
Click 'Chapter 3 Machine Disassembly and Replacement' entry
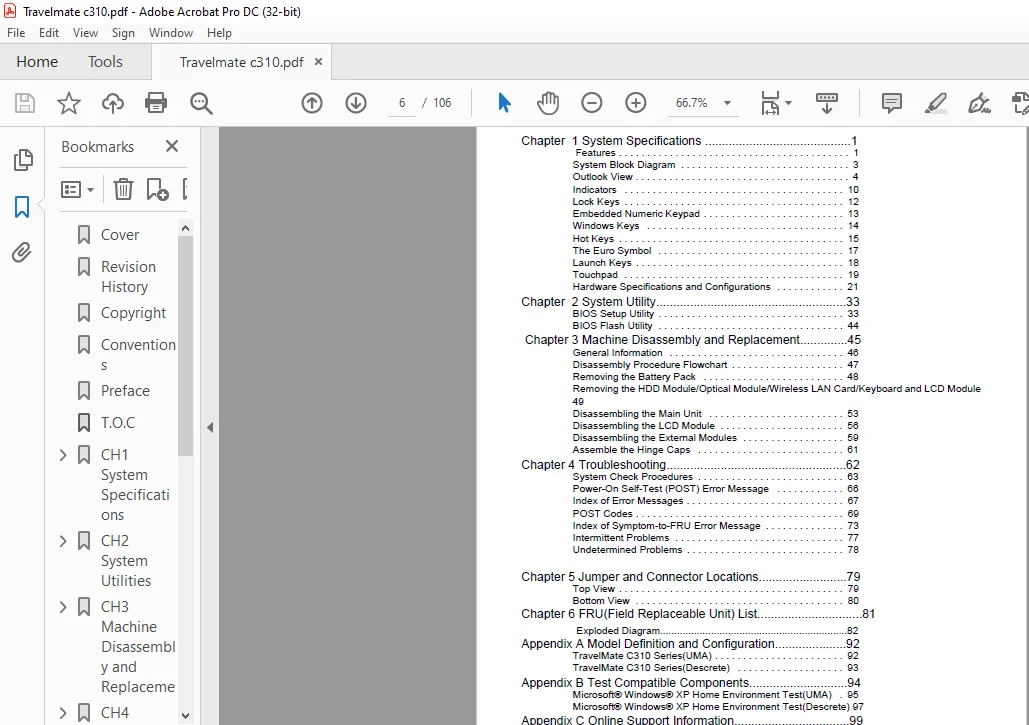(692, 340)
